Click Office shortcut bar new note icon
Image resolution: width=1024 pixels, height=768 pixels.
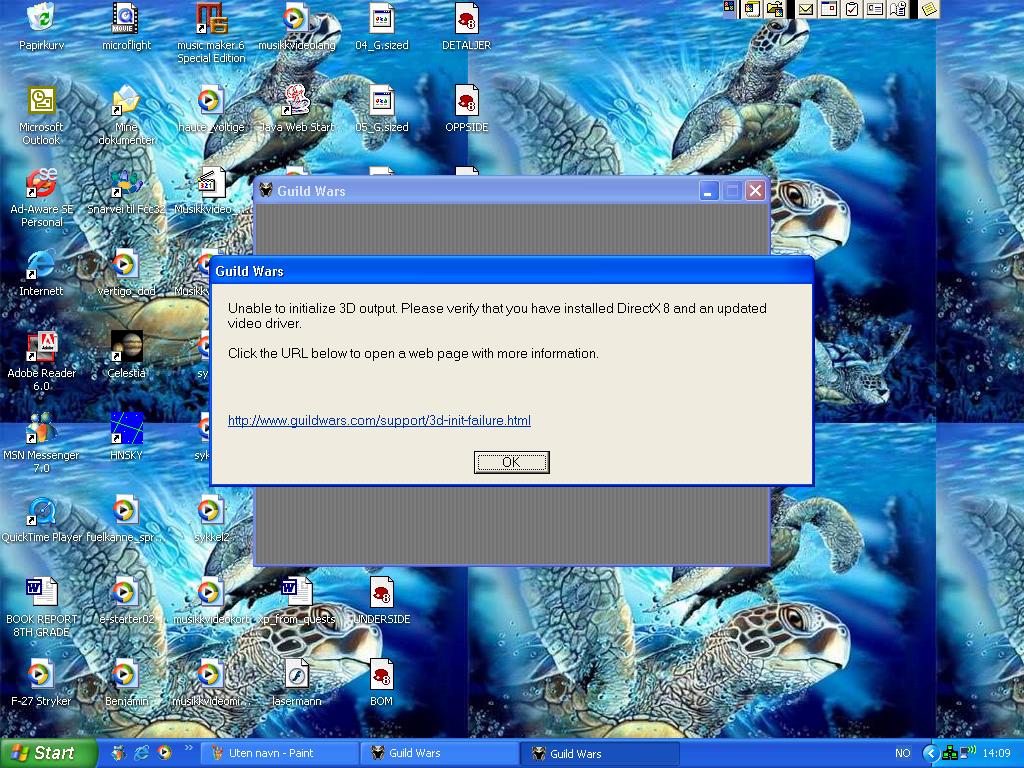929,8
